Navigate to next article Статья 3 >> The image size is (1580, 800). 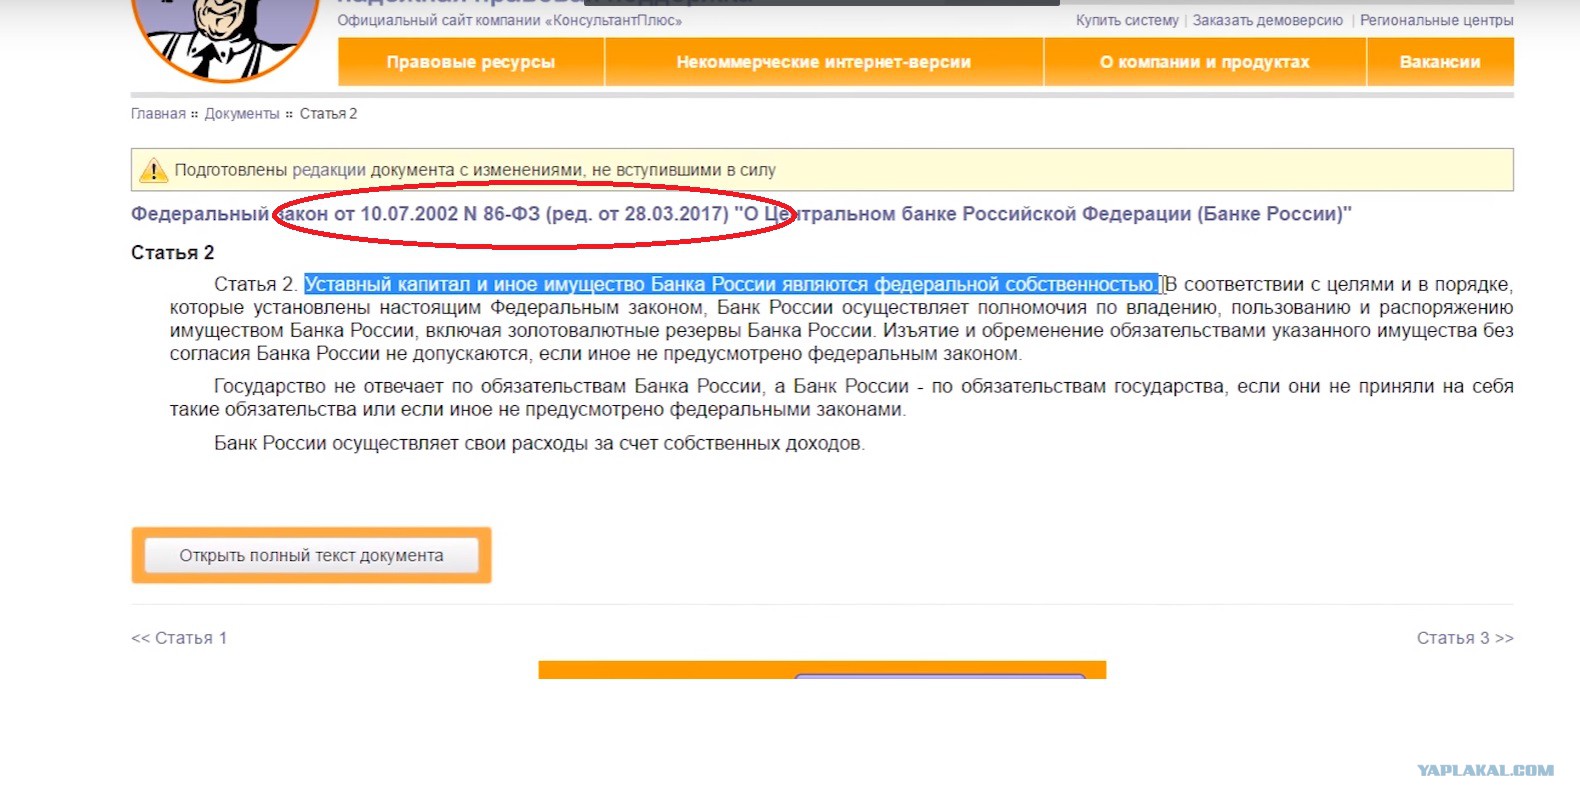coord(1465,638)
